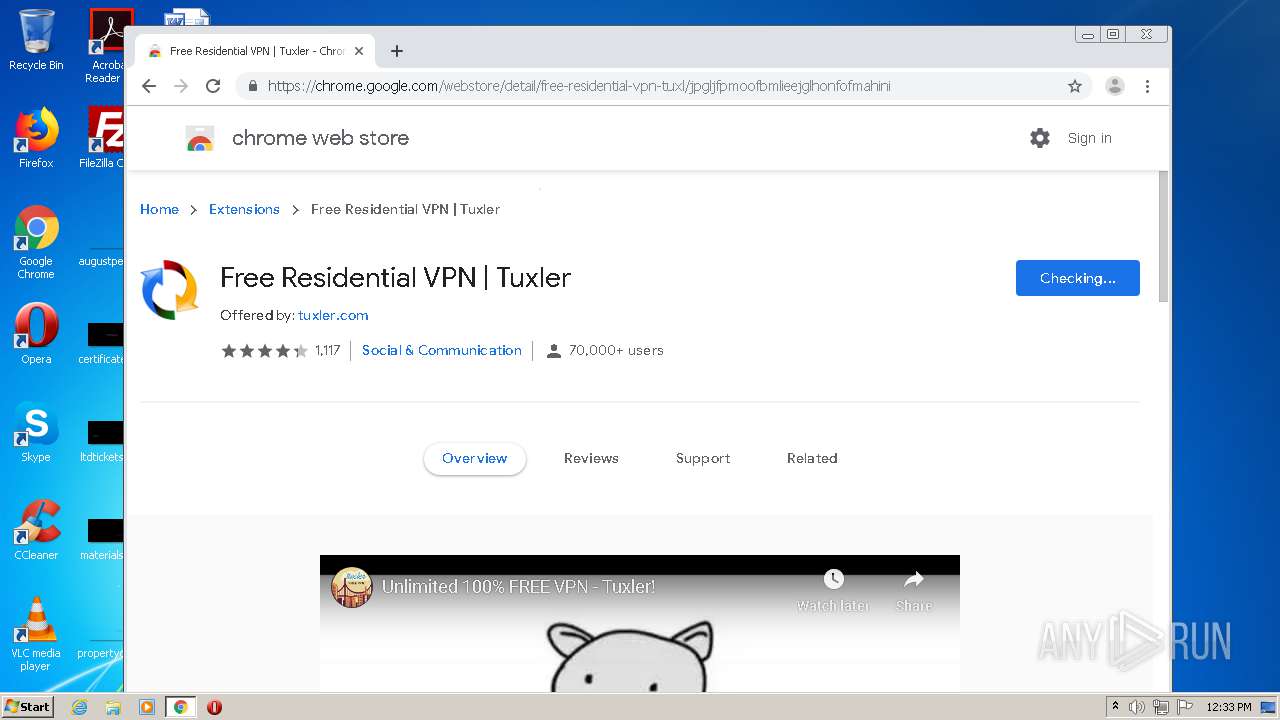Switch to the Reviews tab
This screenshot has width=1280, height=720.
point(591,458)
